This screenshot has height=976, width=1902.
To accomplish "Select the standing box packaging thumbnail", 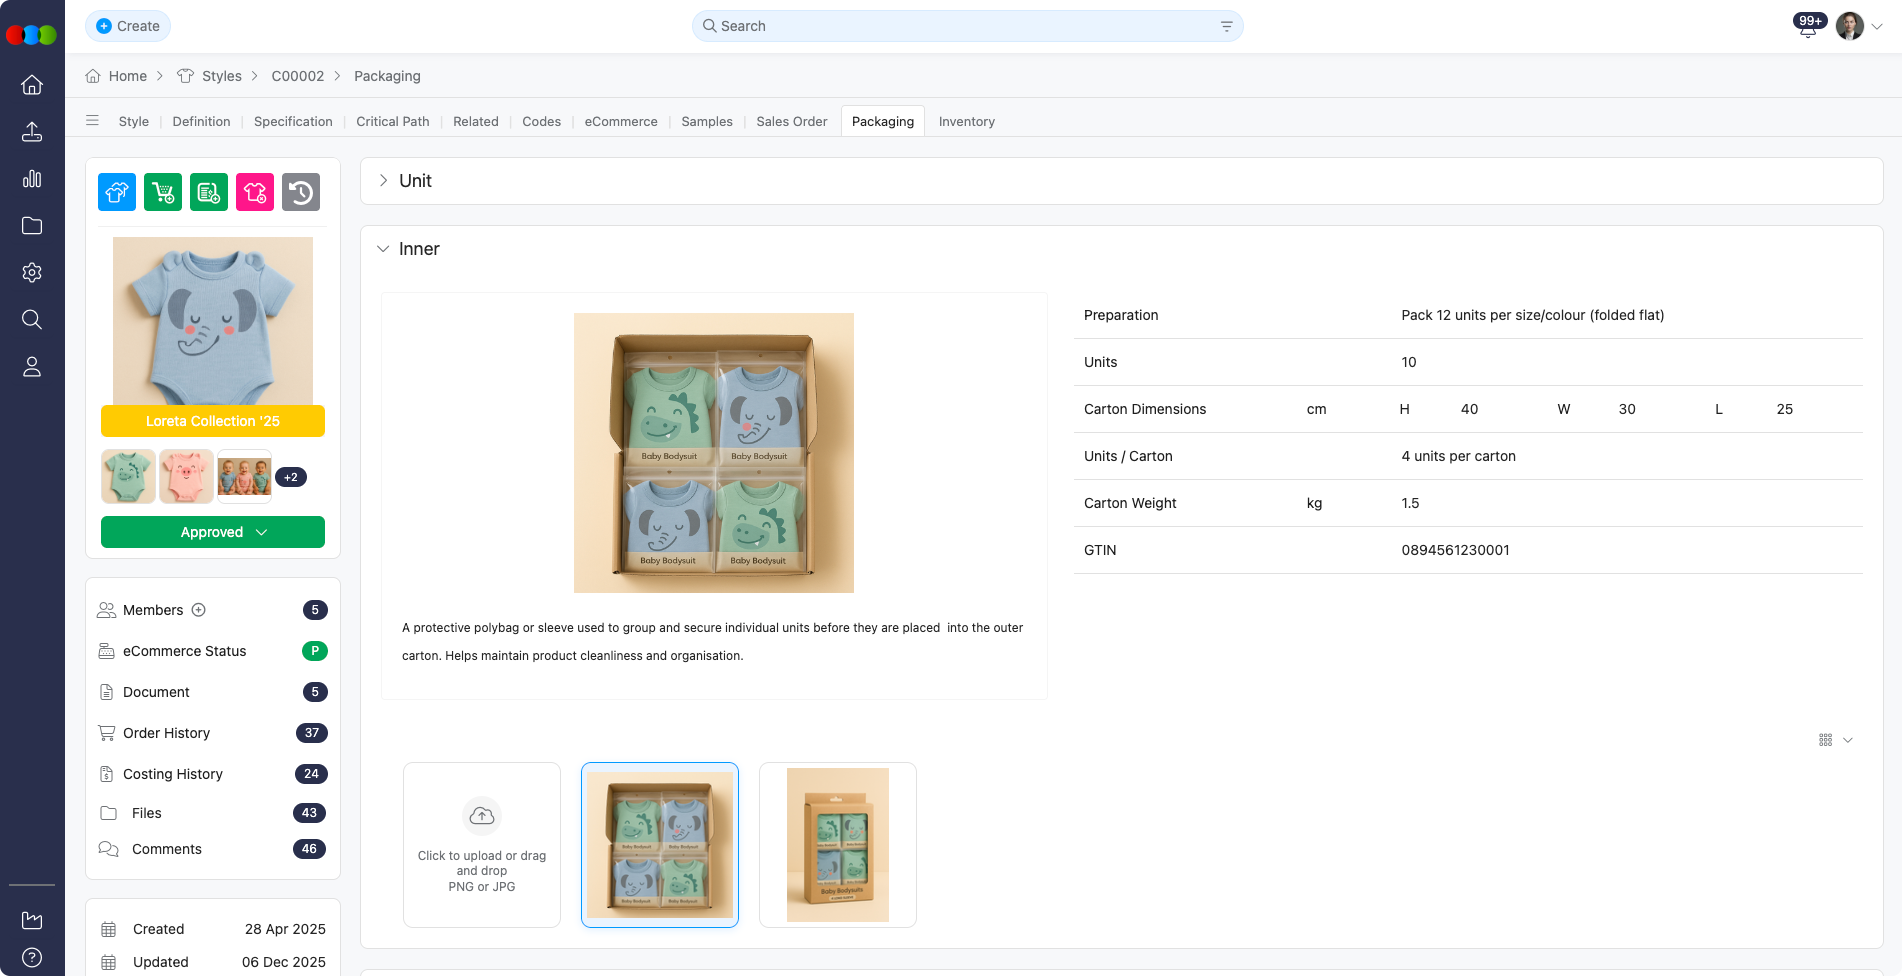I will pos(837,844).
